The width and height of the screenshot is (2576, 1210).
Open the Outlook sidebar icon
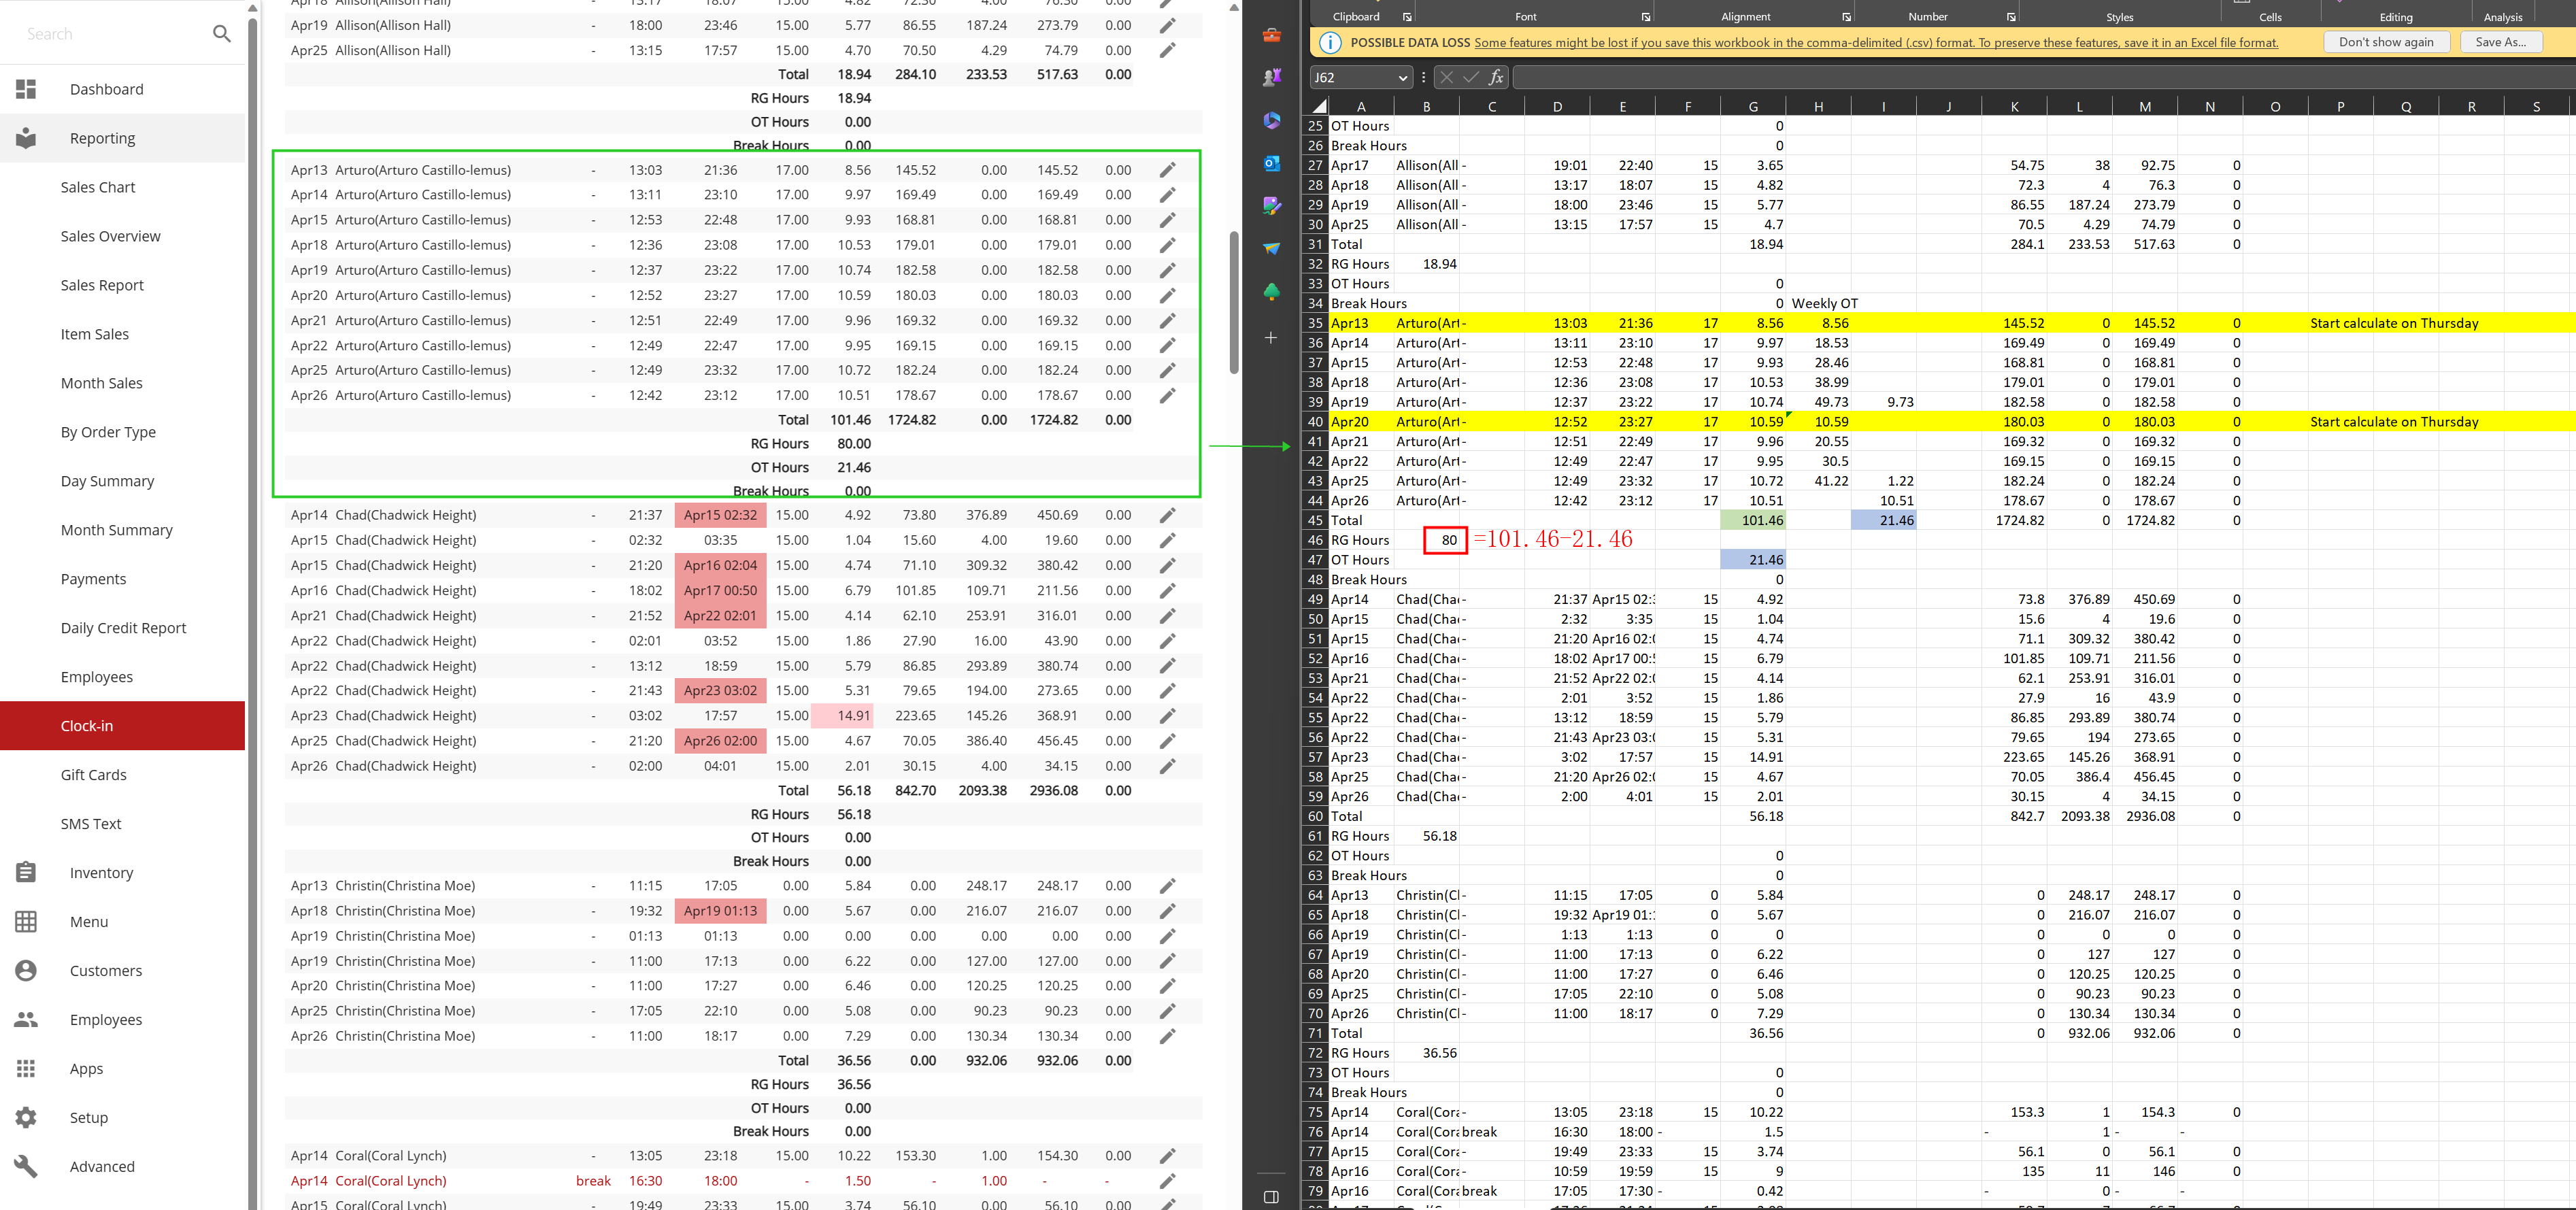[x=1271, y=163]
